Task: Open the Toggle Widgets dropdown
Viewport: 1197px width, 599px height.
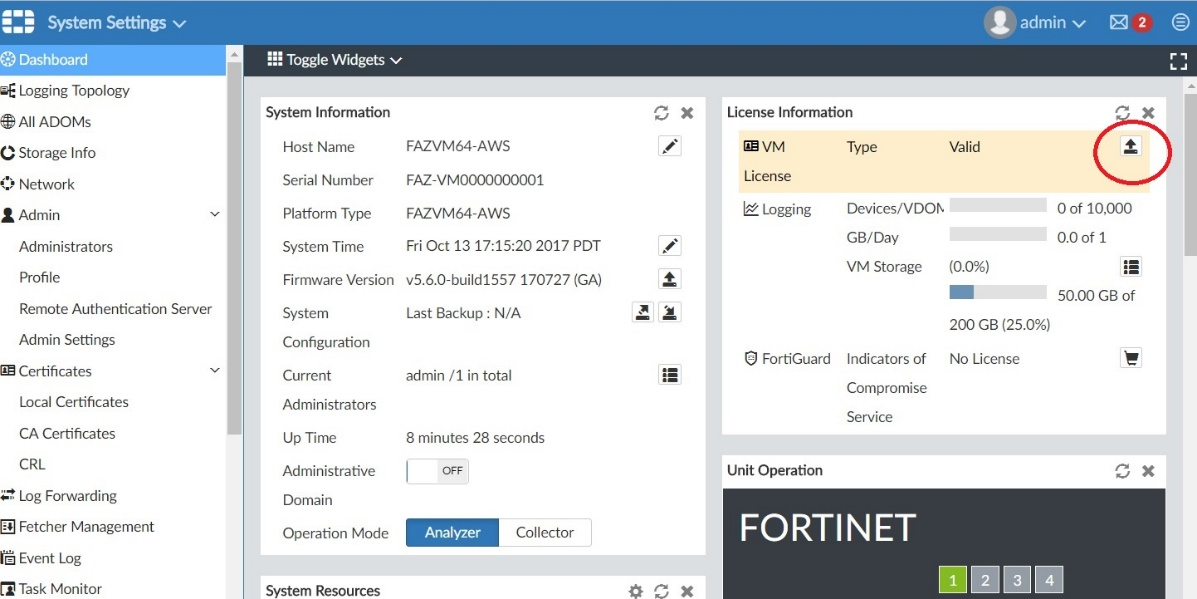Action: coord(335,60)
